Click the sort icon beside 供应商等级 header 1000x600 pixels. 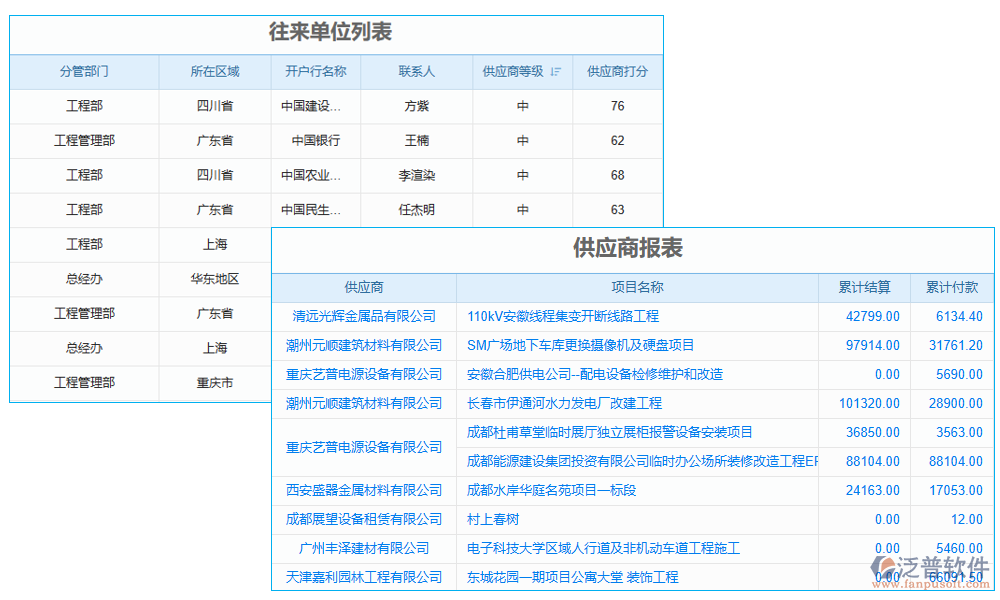tap(554, 71)
